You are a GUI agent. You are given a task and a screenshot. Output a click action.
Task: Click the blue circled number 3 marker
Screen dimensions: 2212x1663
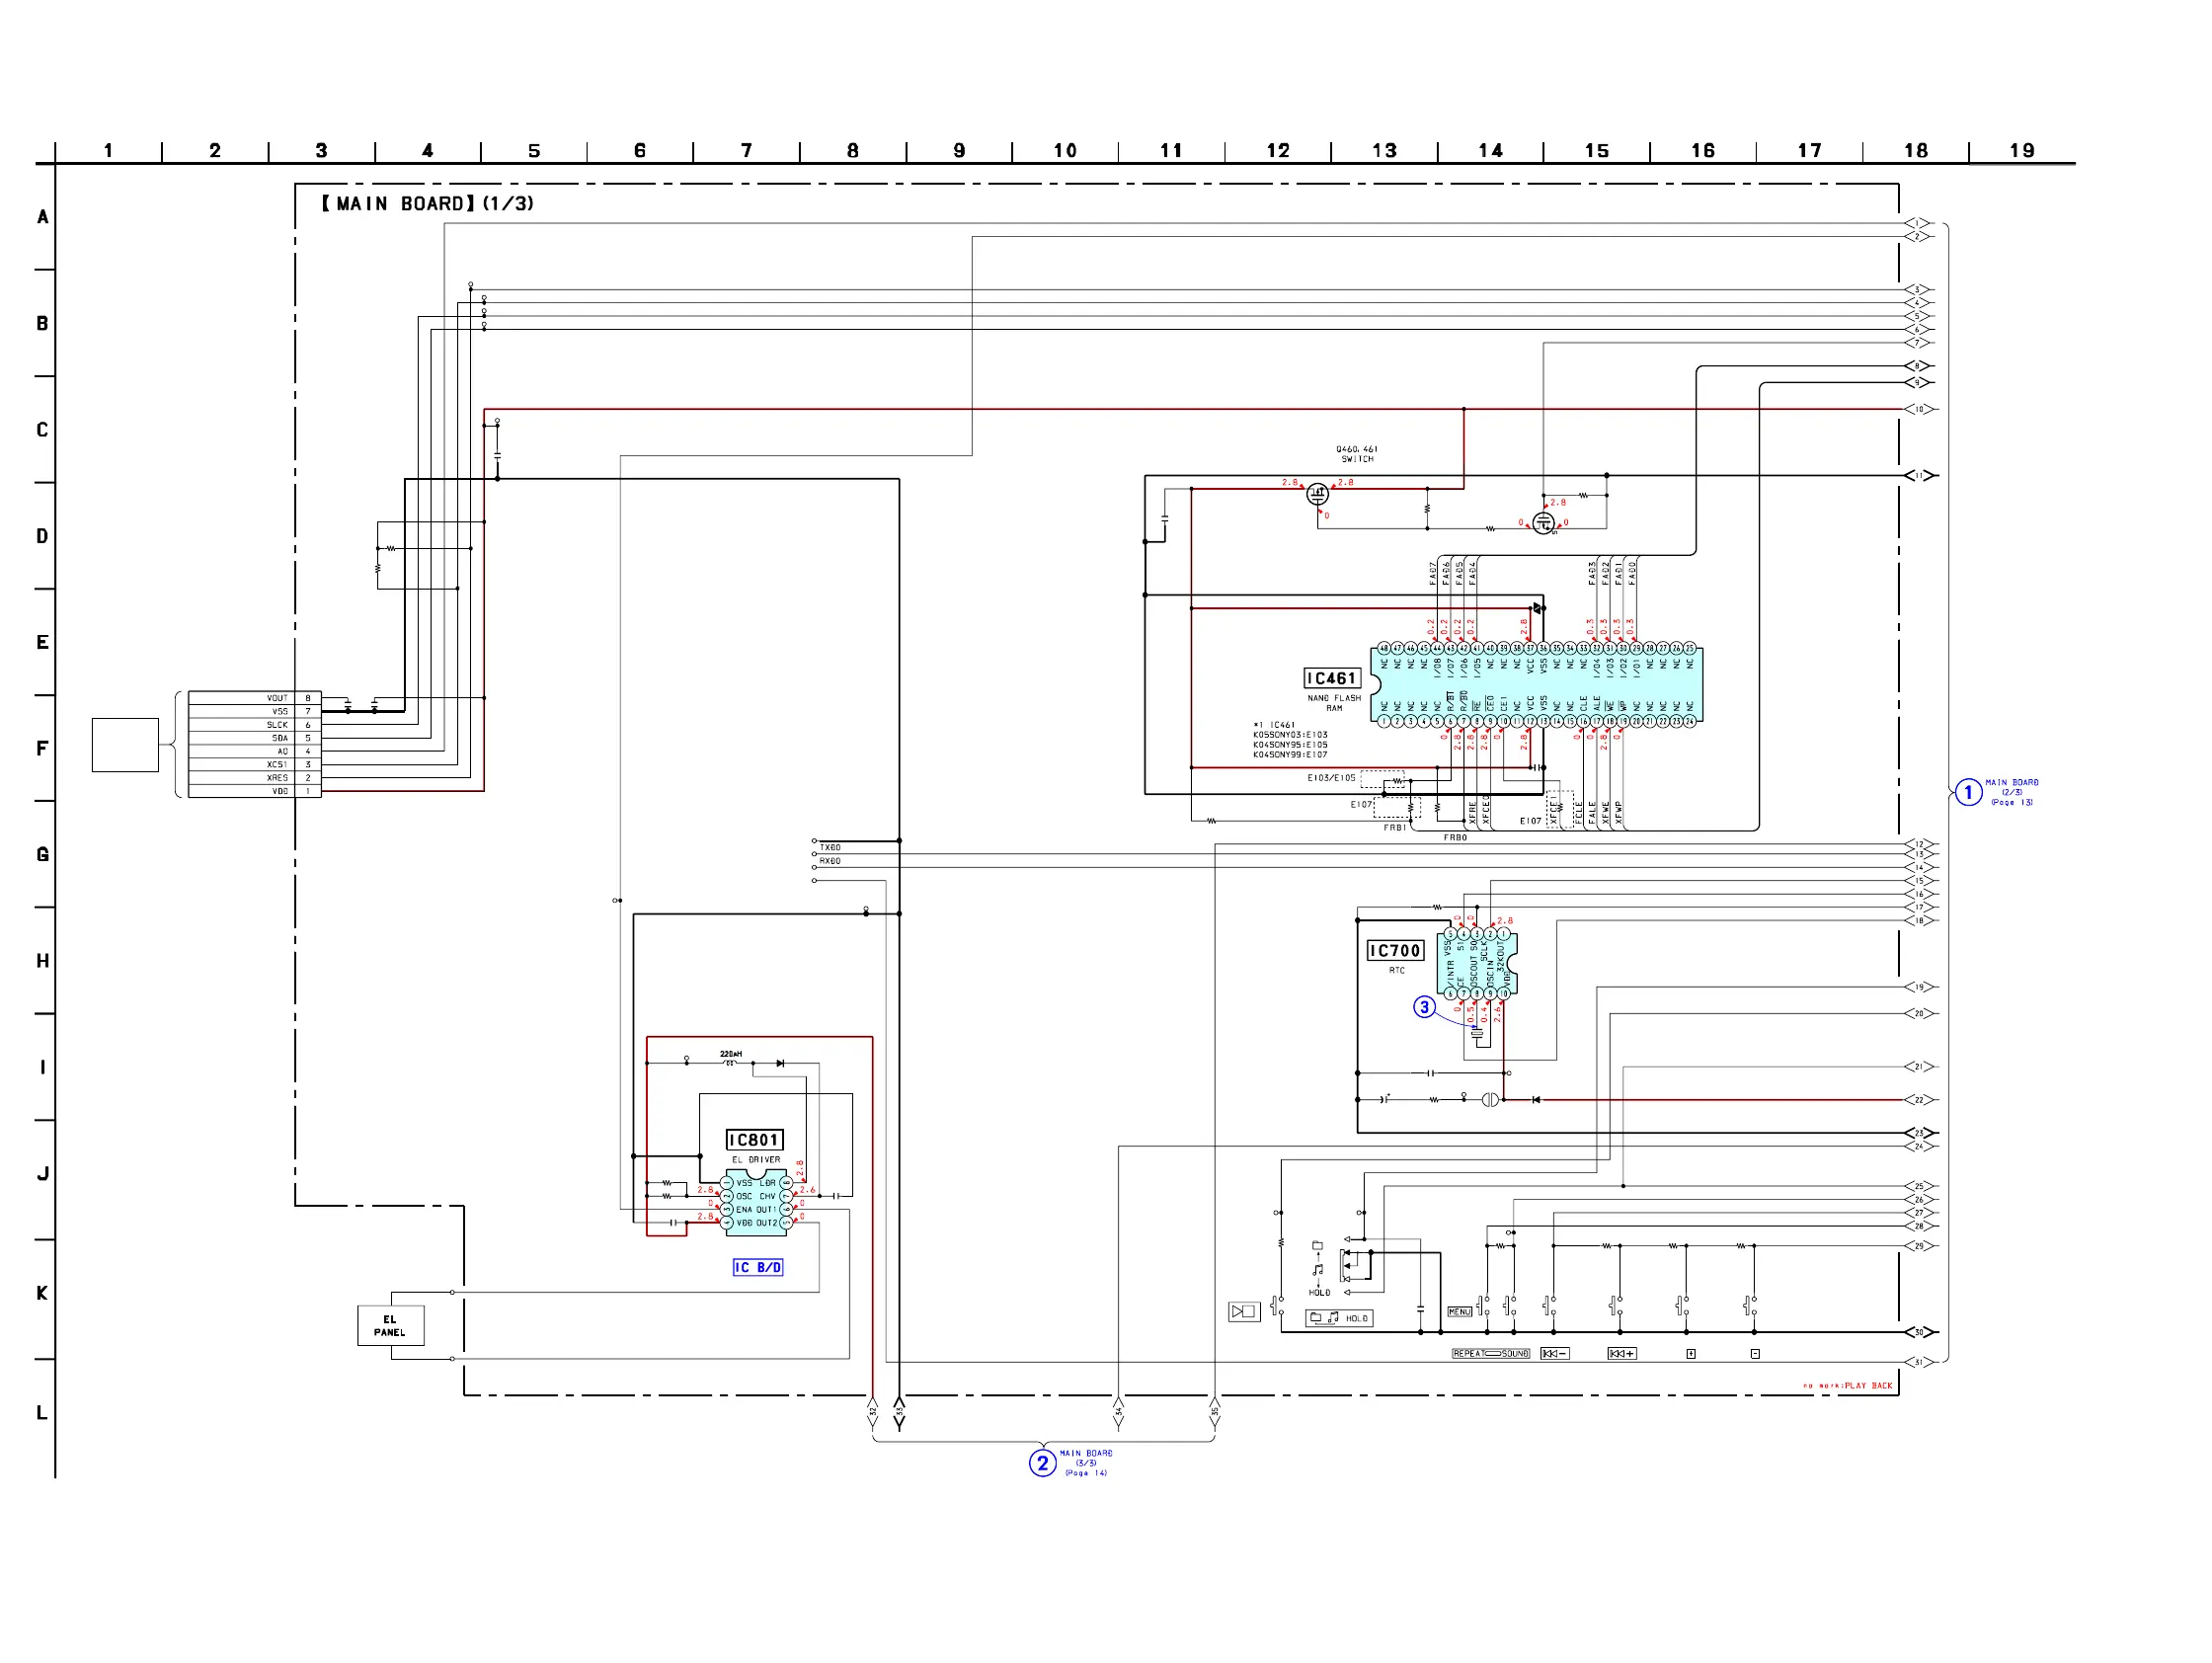(x=1424, y=1007)
